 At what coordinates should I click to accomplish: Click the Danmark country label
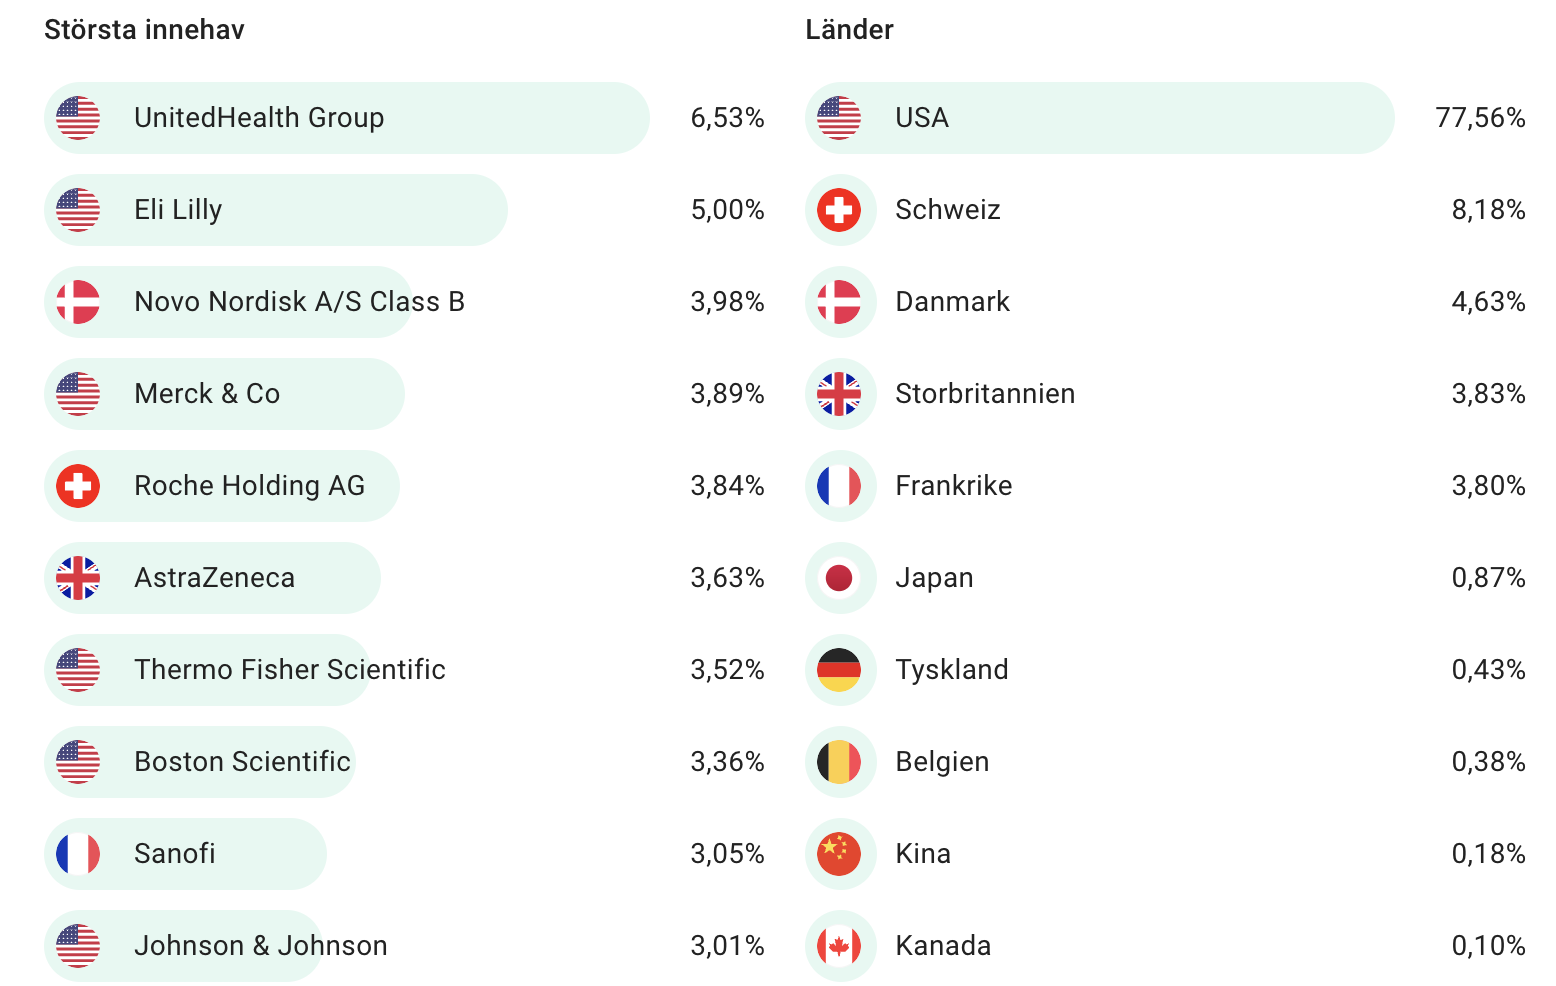[x=952, y=302]
